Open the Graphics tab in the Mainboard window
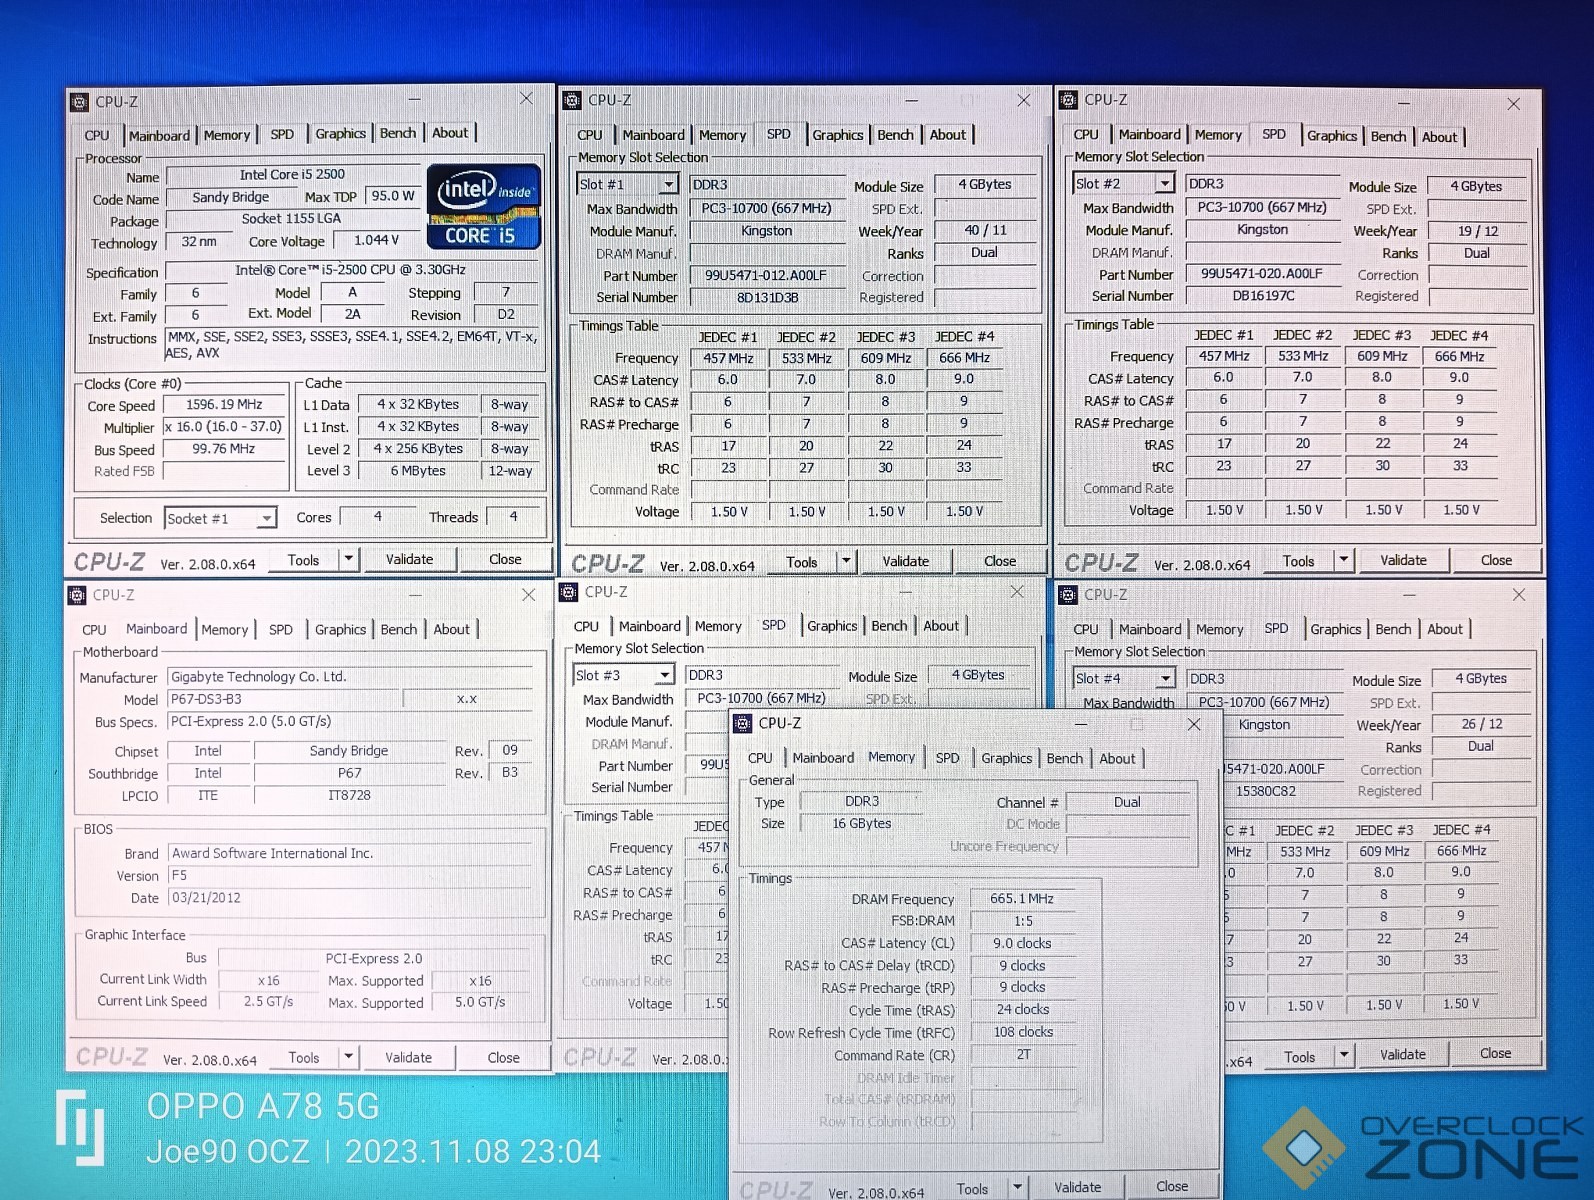This screenshot has width=1594, height=1200. [340, 629]
